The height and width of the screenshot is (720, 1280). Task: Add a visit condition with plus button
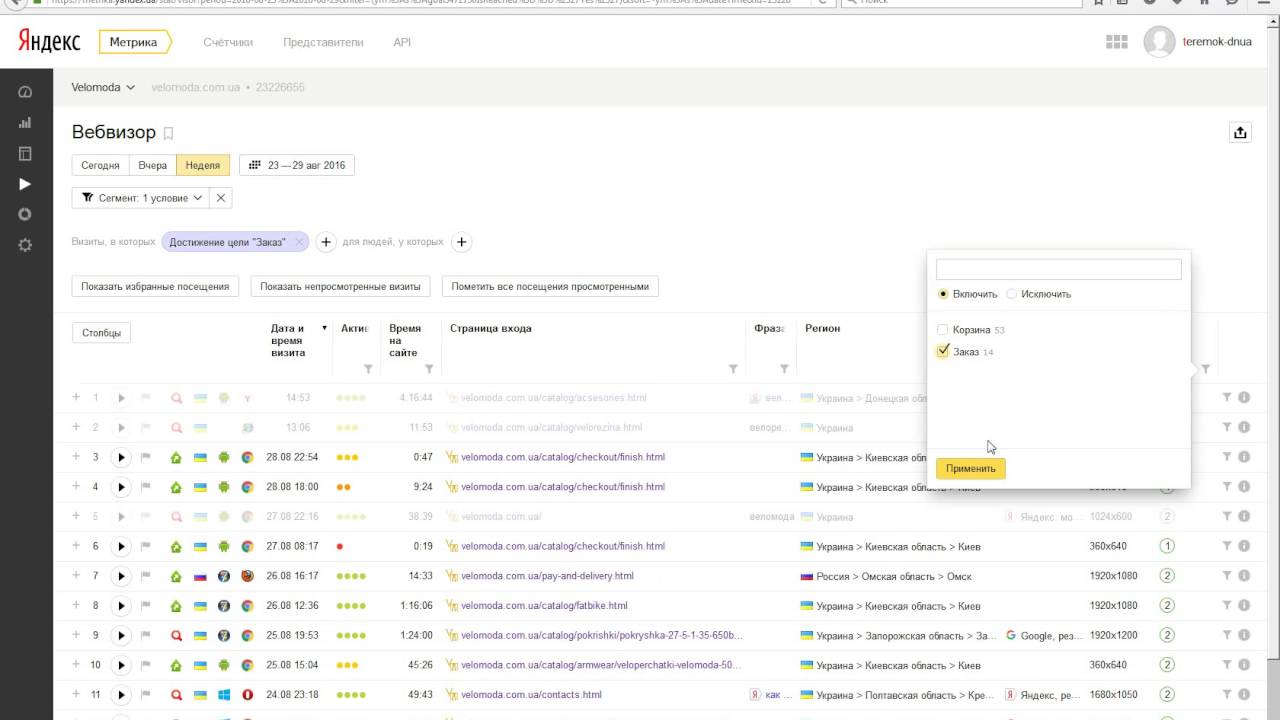[x=325, y=242]
